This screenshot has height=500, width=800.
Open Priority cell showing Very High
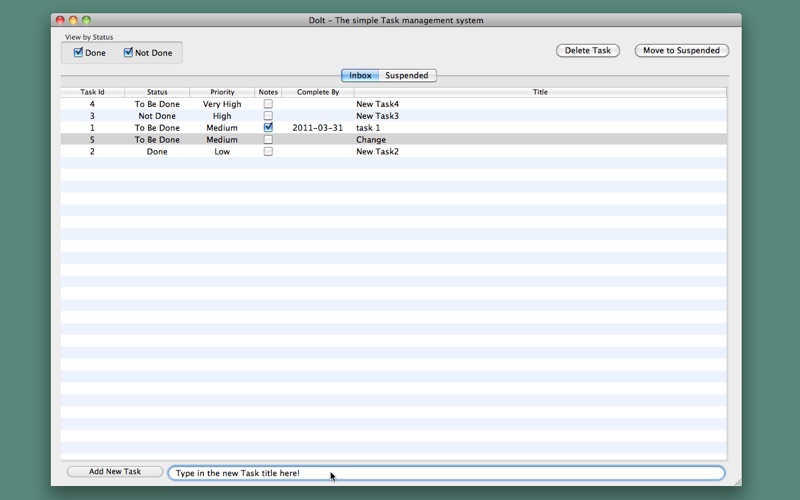(x=222, y=104)
